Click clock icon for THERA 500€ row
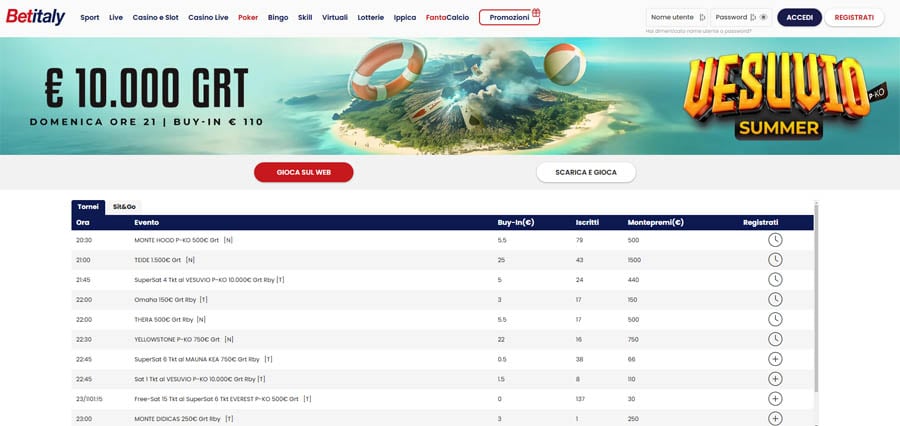The image size is (900, 426). pyautogui.click(x=775, y=319)
